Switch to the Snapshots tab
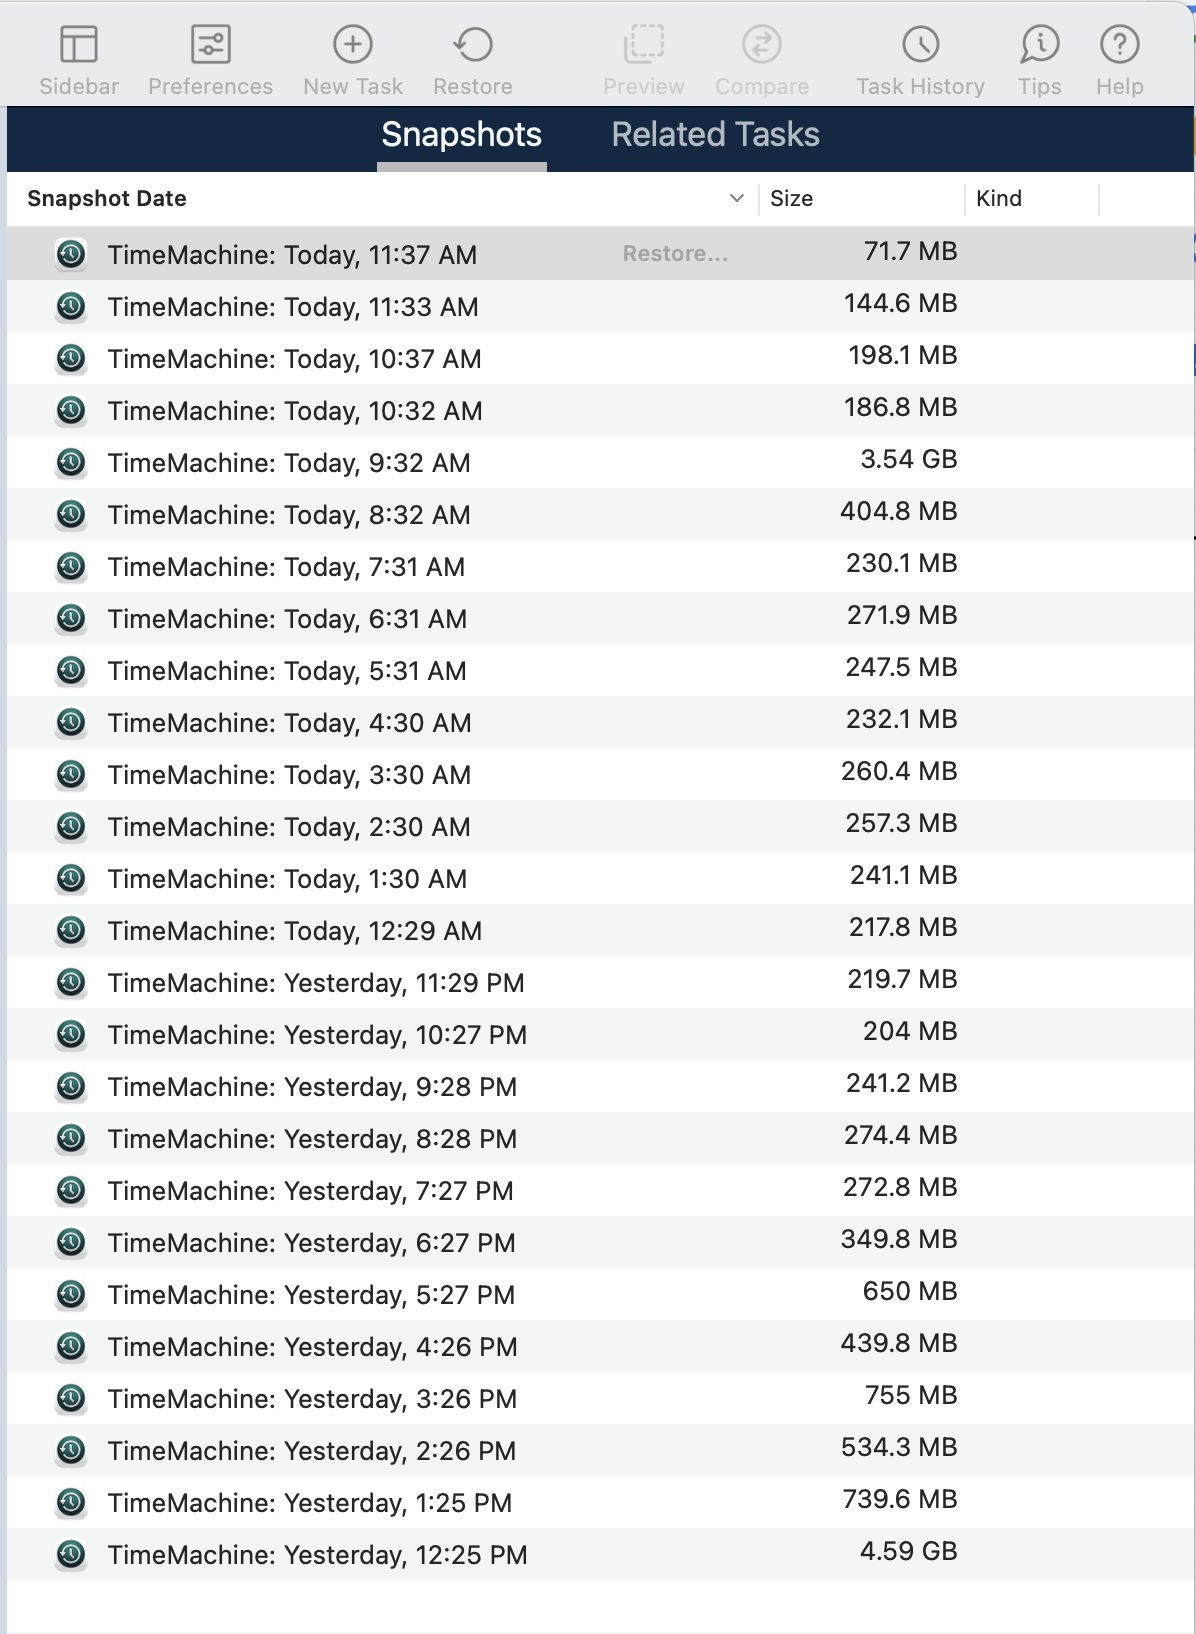The height and width of the screenshot is (1634, 1196). [462, 135]
